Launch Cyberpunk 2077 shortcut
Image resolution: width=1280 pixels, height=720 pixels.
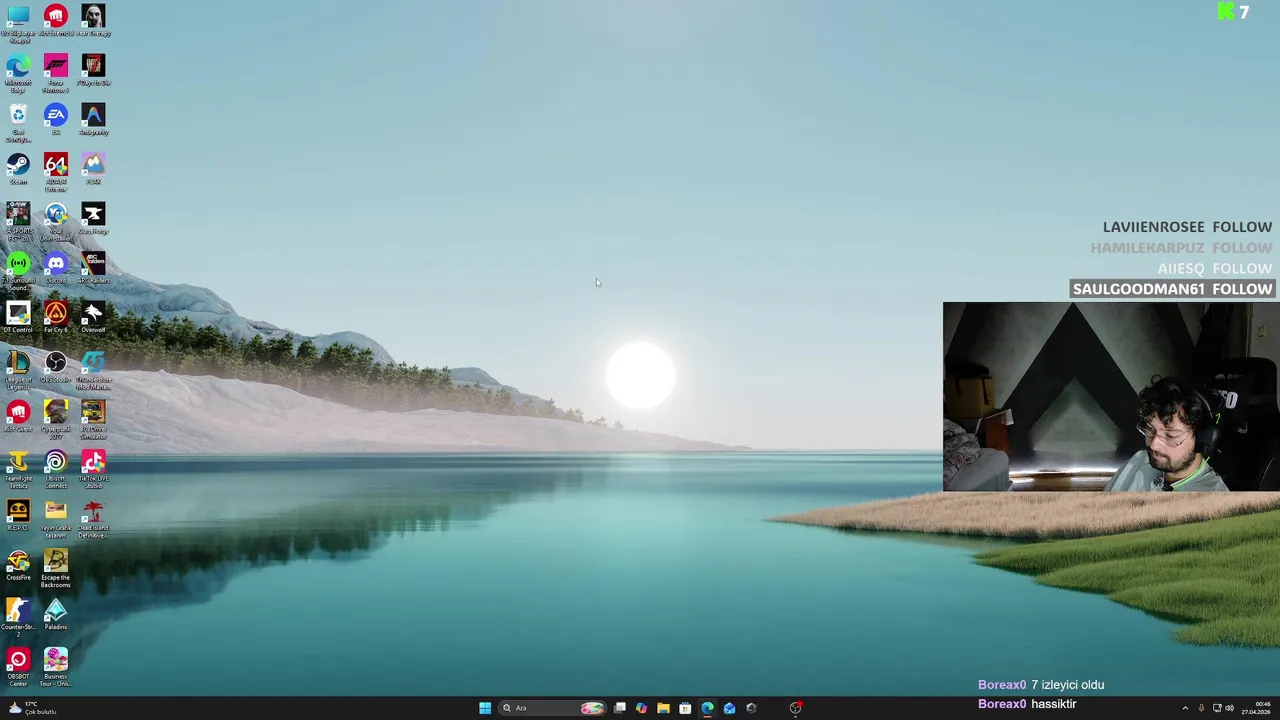[x=55, y=420]
